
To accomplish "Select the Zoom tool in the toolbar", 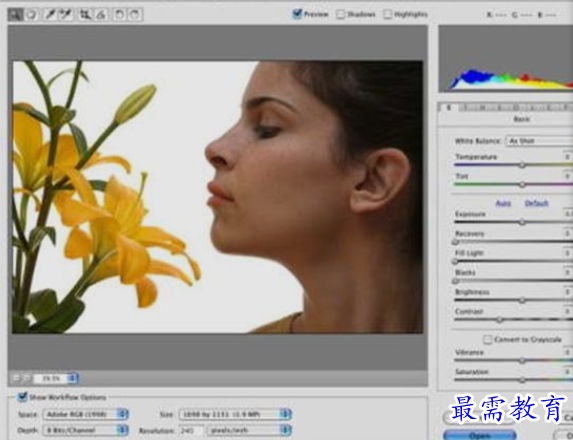I will pos(15,15).
